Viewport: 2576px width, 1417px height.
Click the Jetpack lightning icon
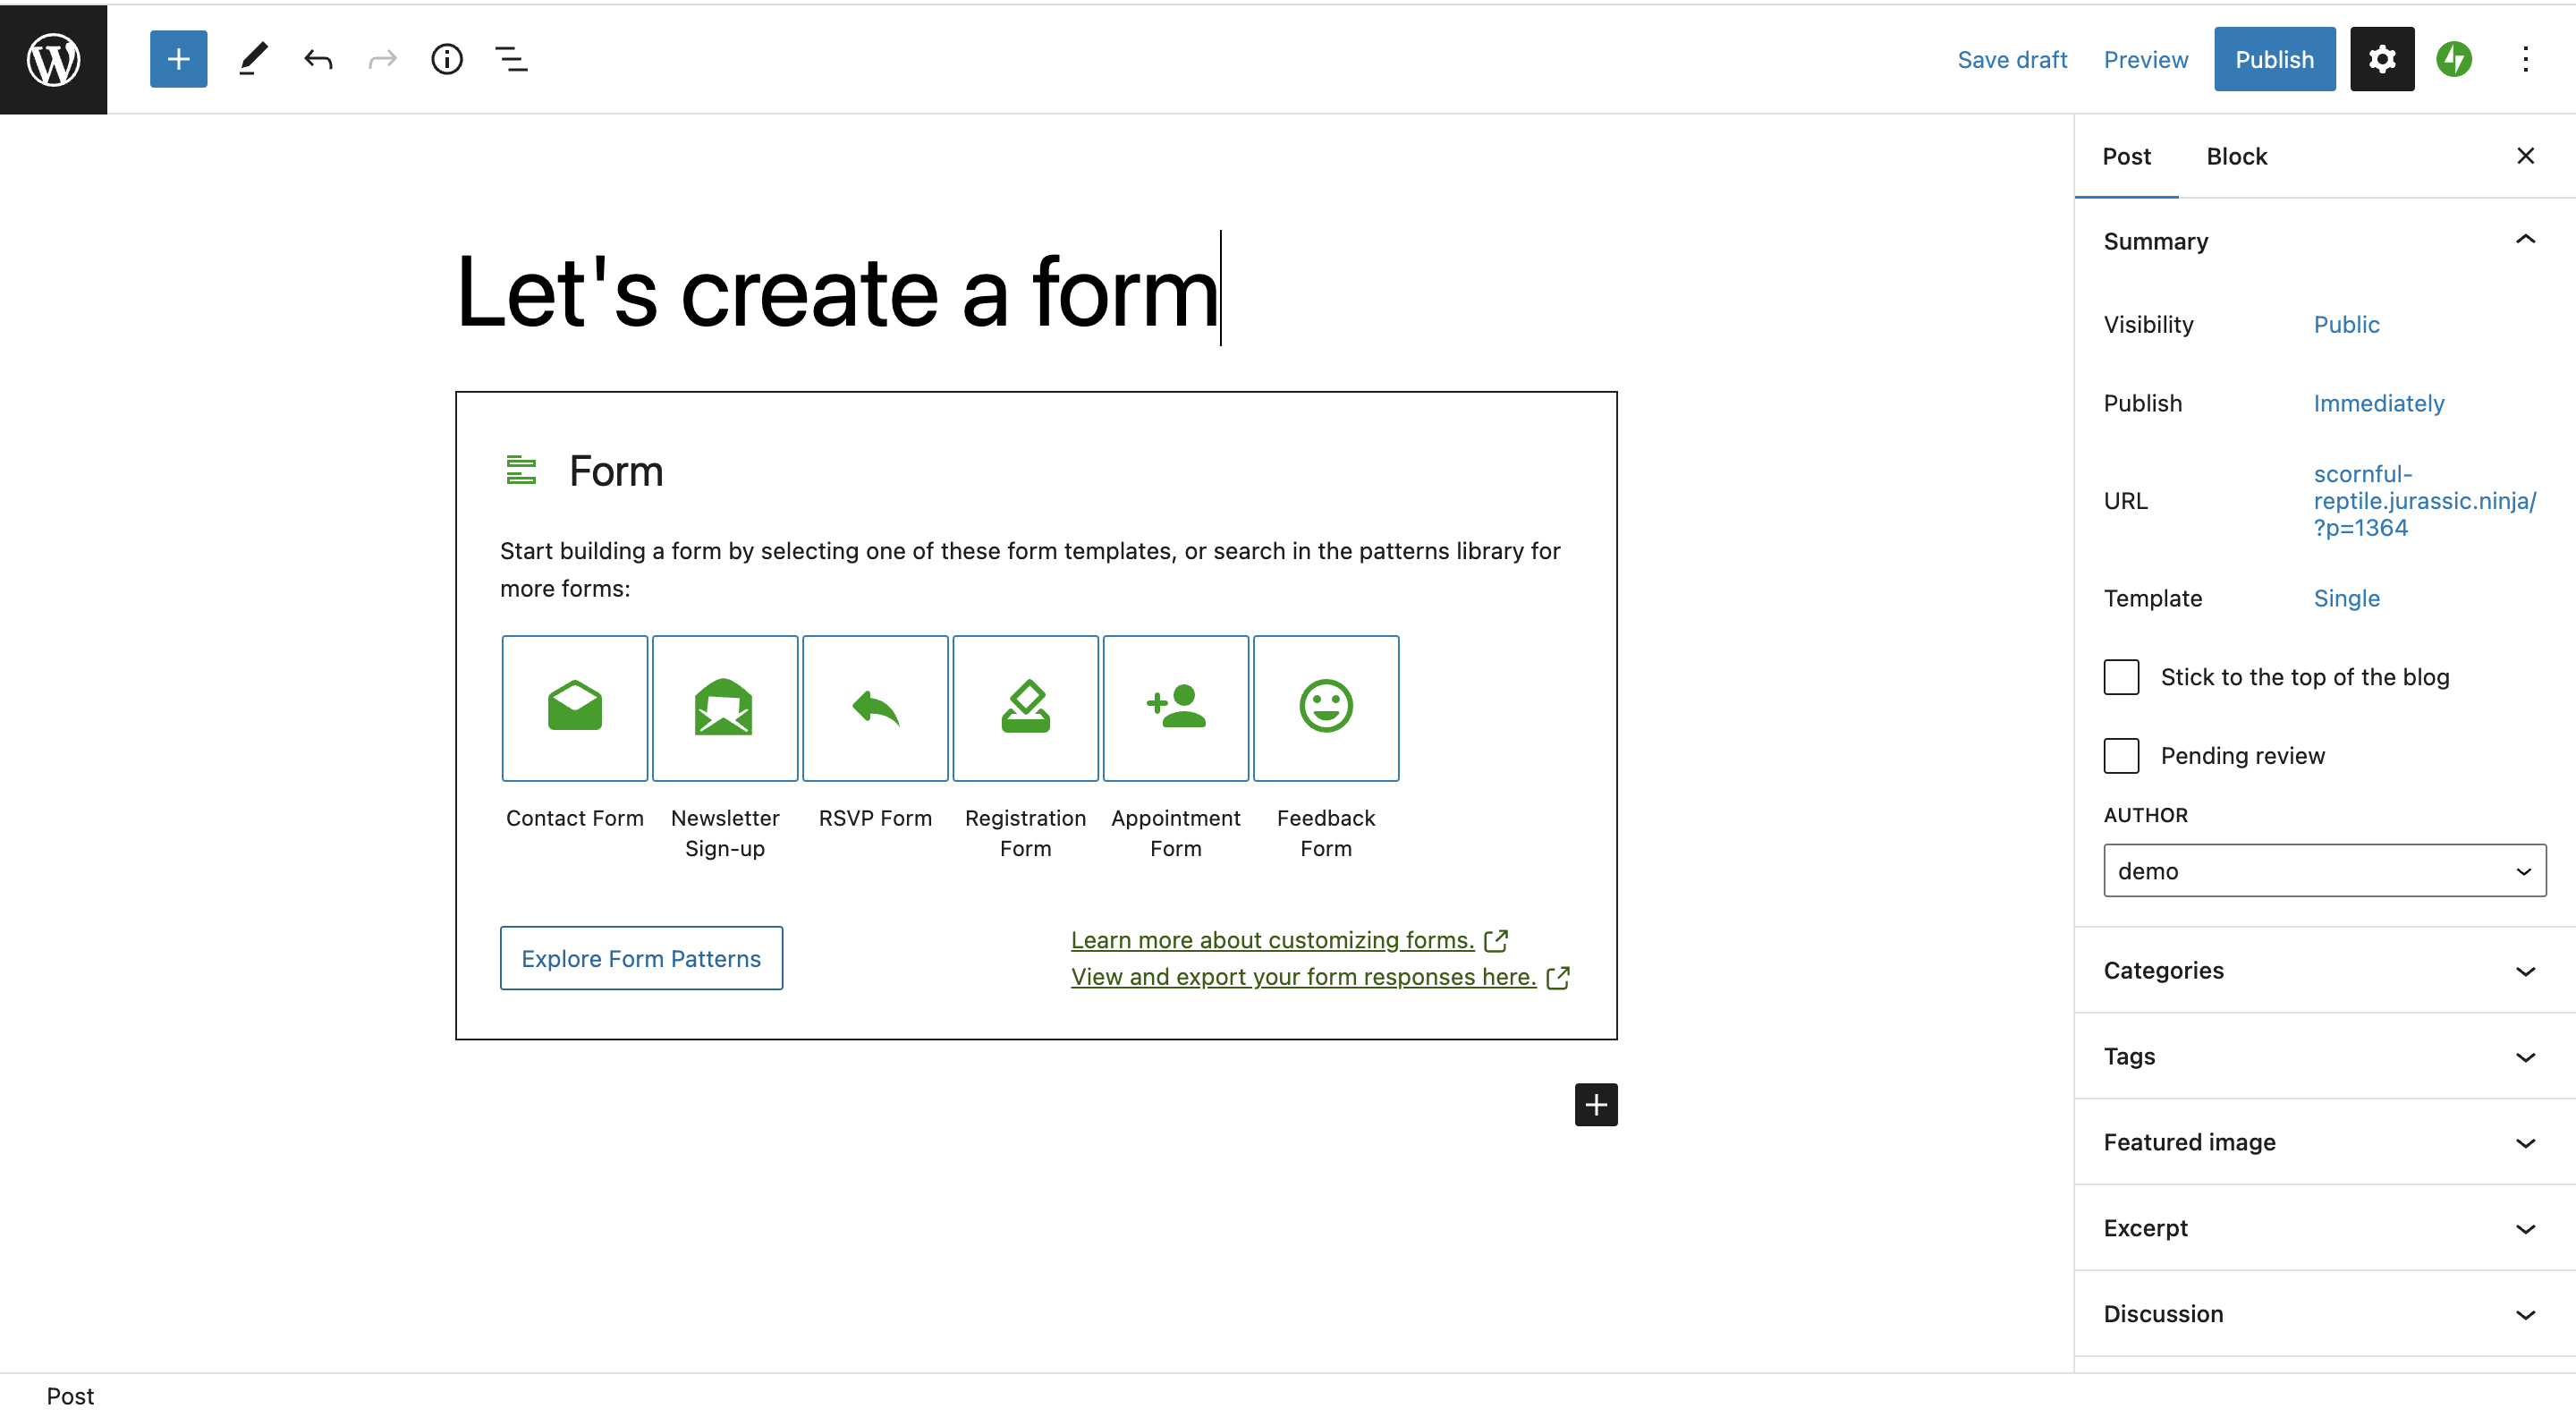tap(2453, 59)
